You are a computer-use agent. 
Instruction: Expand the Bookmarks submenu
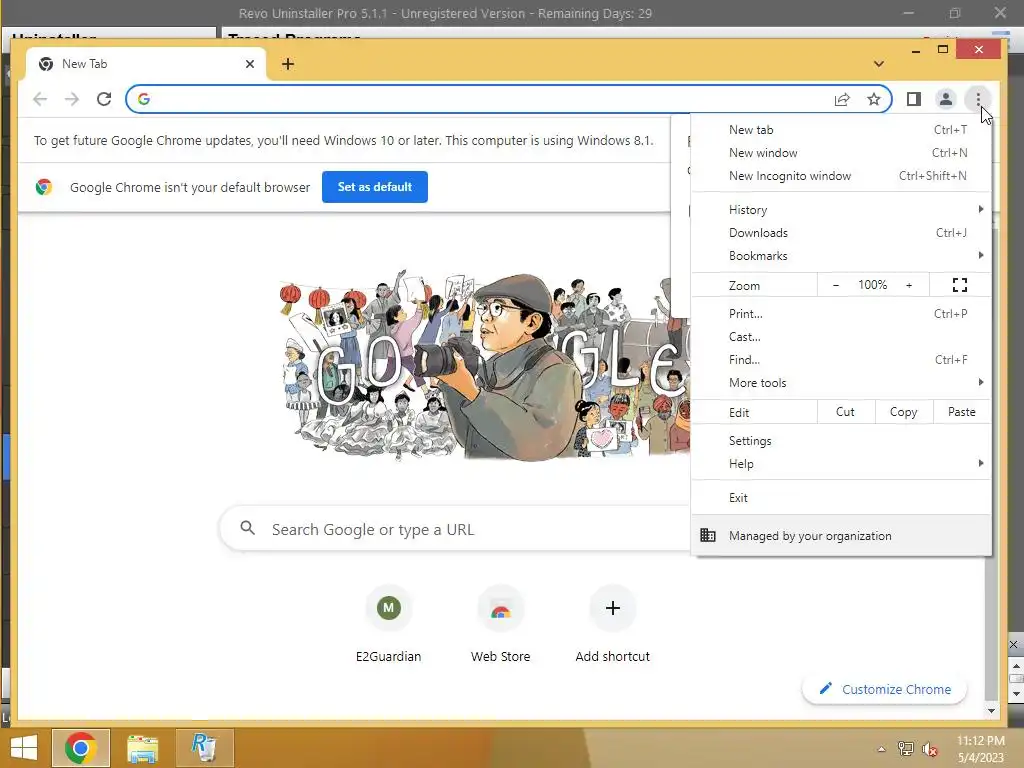point(841,255)
